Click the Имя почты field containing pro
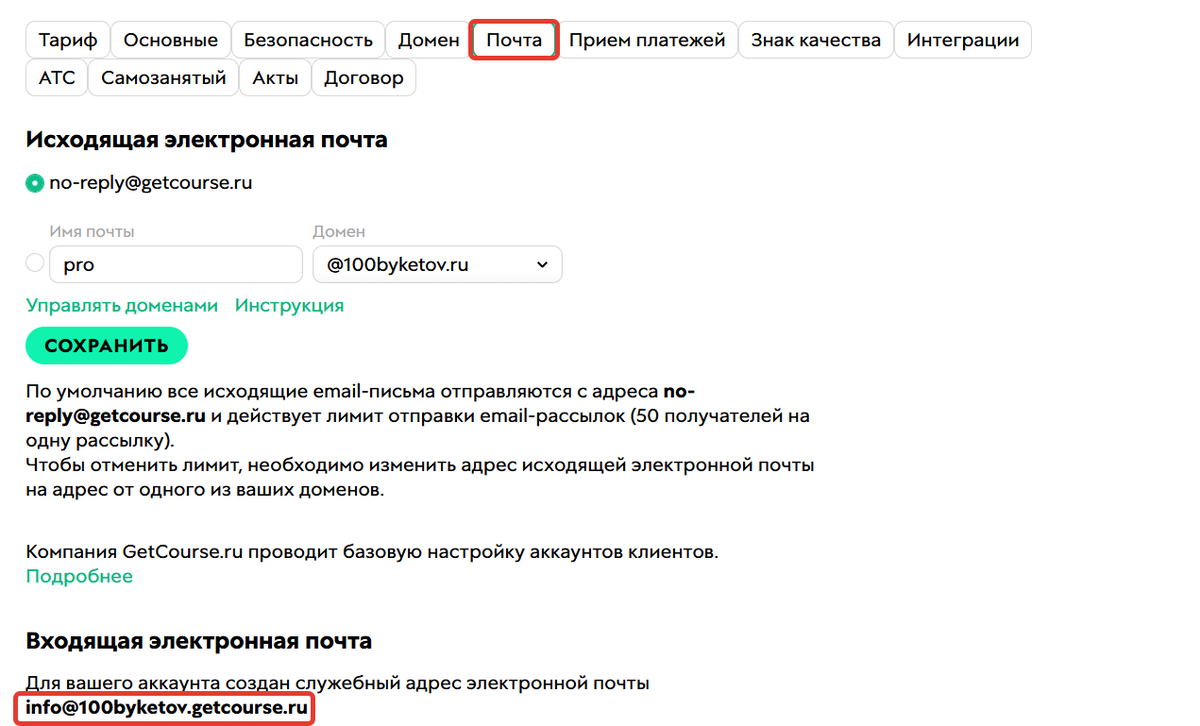Viewport: 1200px width, 726px height. 175,265
